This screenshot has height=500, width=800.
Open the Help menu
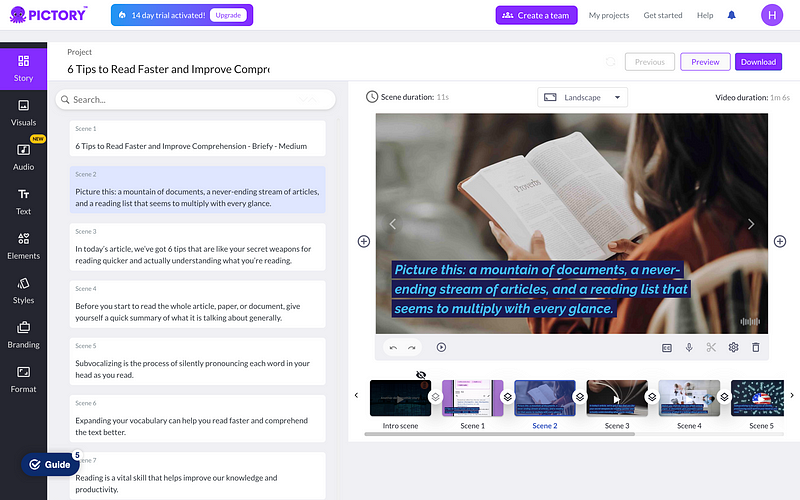click(x=705, y=15)
